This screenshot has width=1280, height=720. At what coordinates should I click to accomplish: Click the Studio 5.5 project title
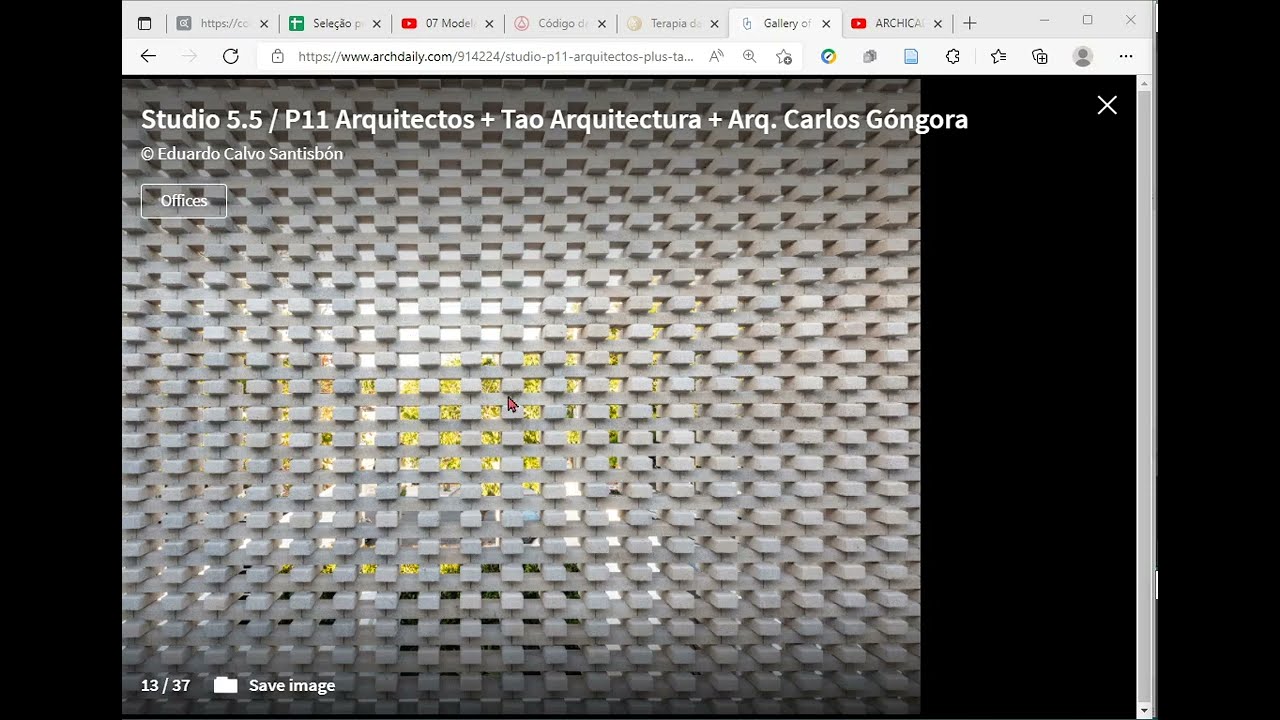pos(554,119)
